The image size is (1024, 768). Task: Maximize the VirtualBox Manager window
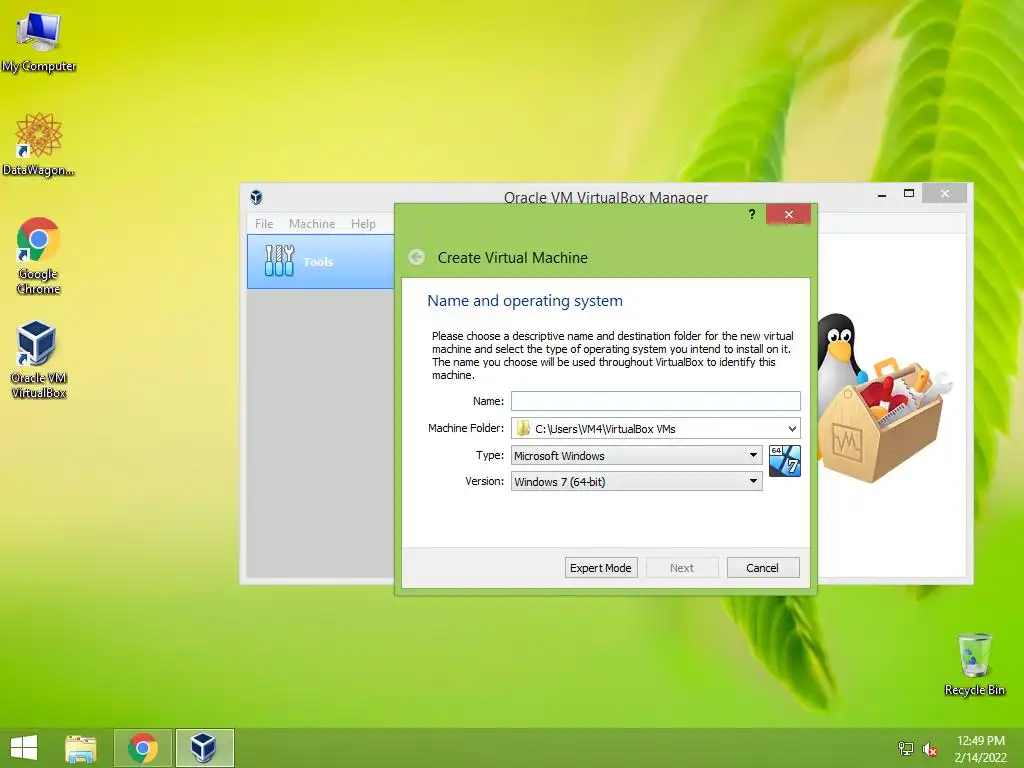(x=908, y=194)
